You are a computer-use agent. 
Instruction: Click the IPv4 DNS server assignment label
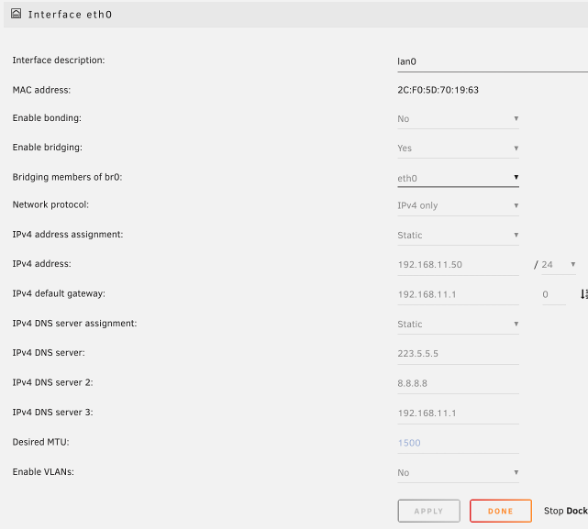pos(75,323)
